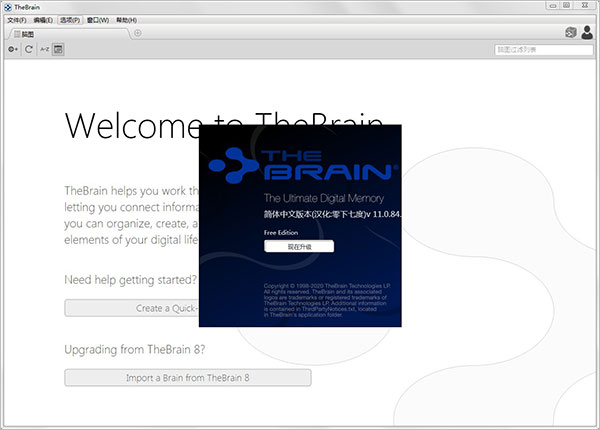Click the 'The Ultimate Digital Memory' tagline
Image resolution: width=600 pixels, height=430 pixels.
click(x=324, y=198)
